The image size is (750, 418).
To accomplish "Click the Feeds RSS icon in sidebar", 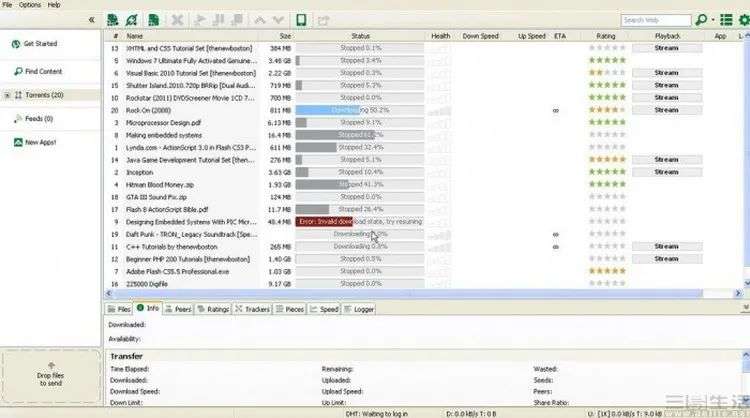I will pyautogui.click(x=18, y=119).
